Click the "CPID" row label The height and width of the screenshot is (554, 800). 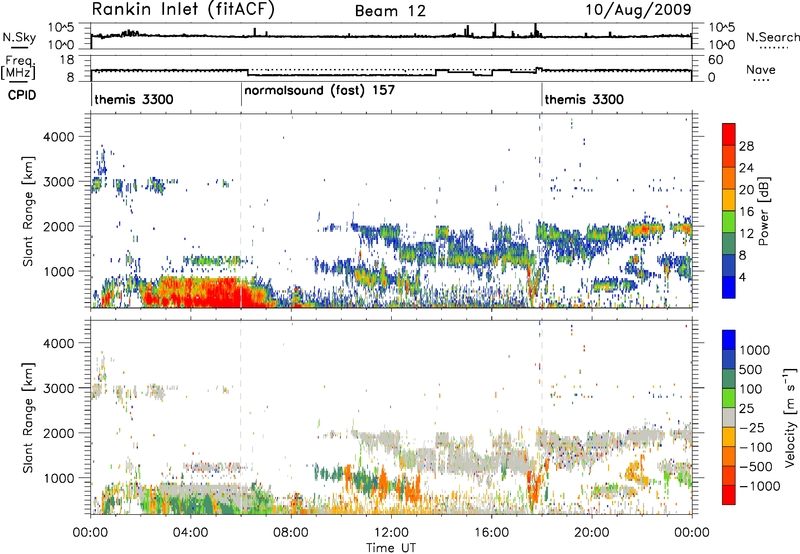[x=22, y=95]
